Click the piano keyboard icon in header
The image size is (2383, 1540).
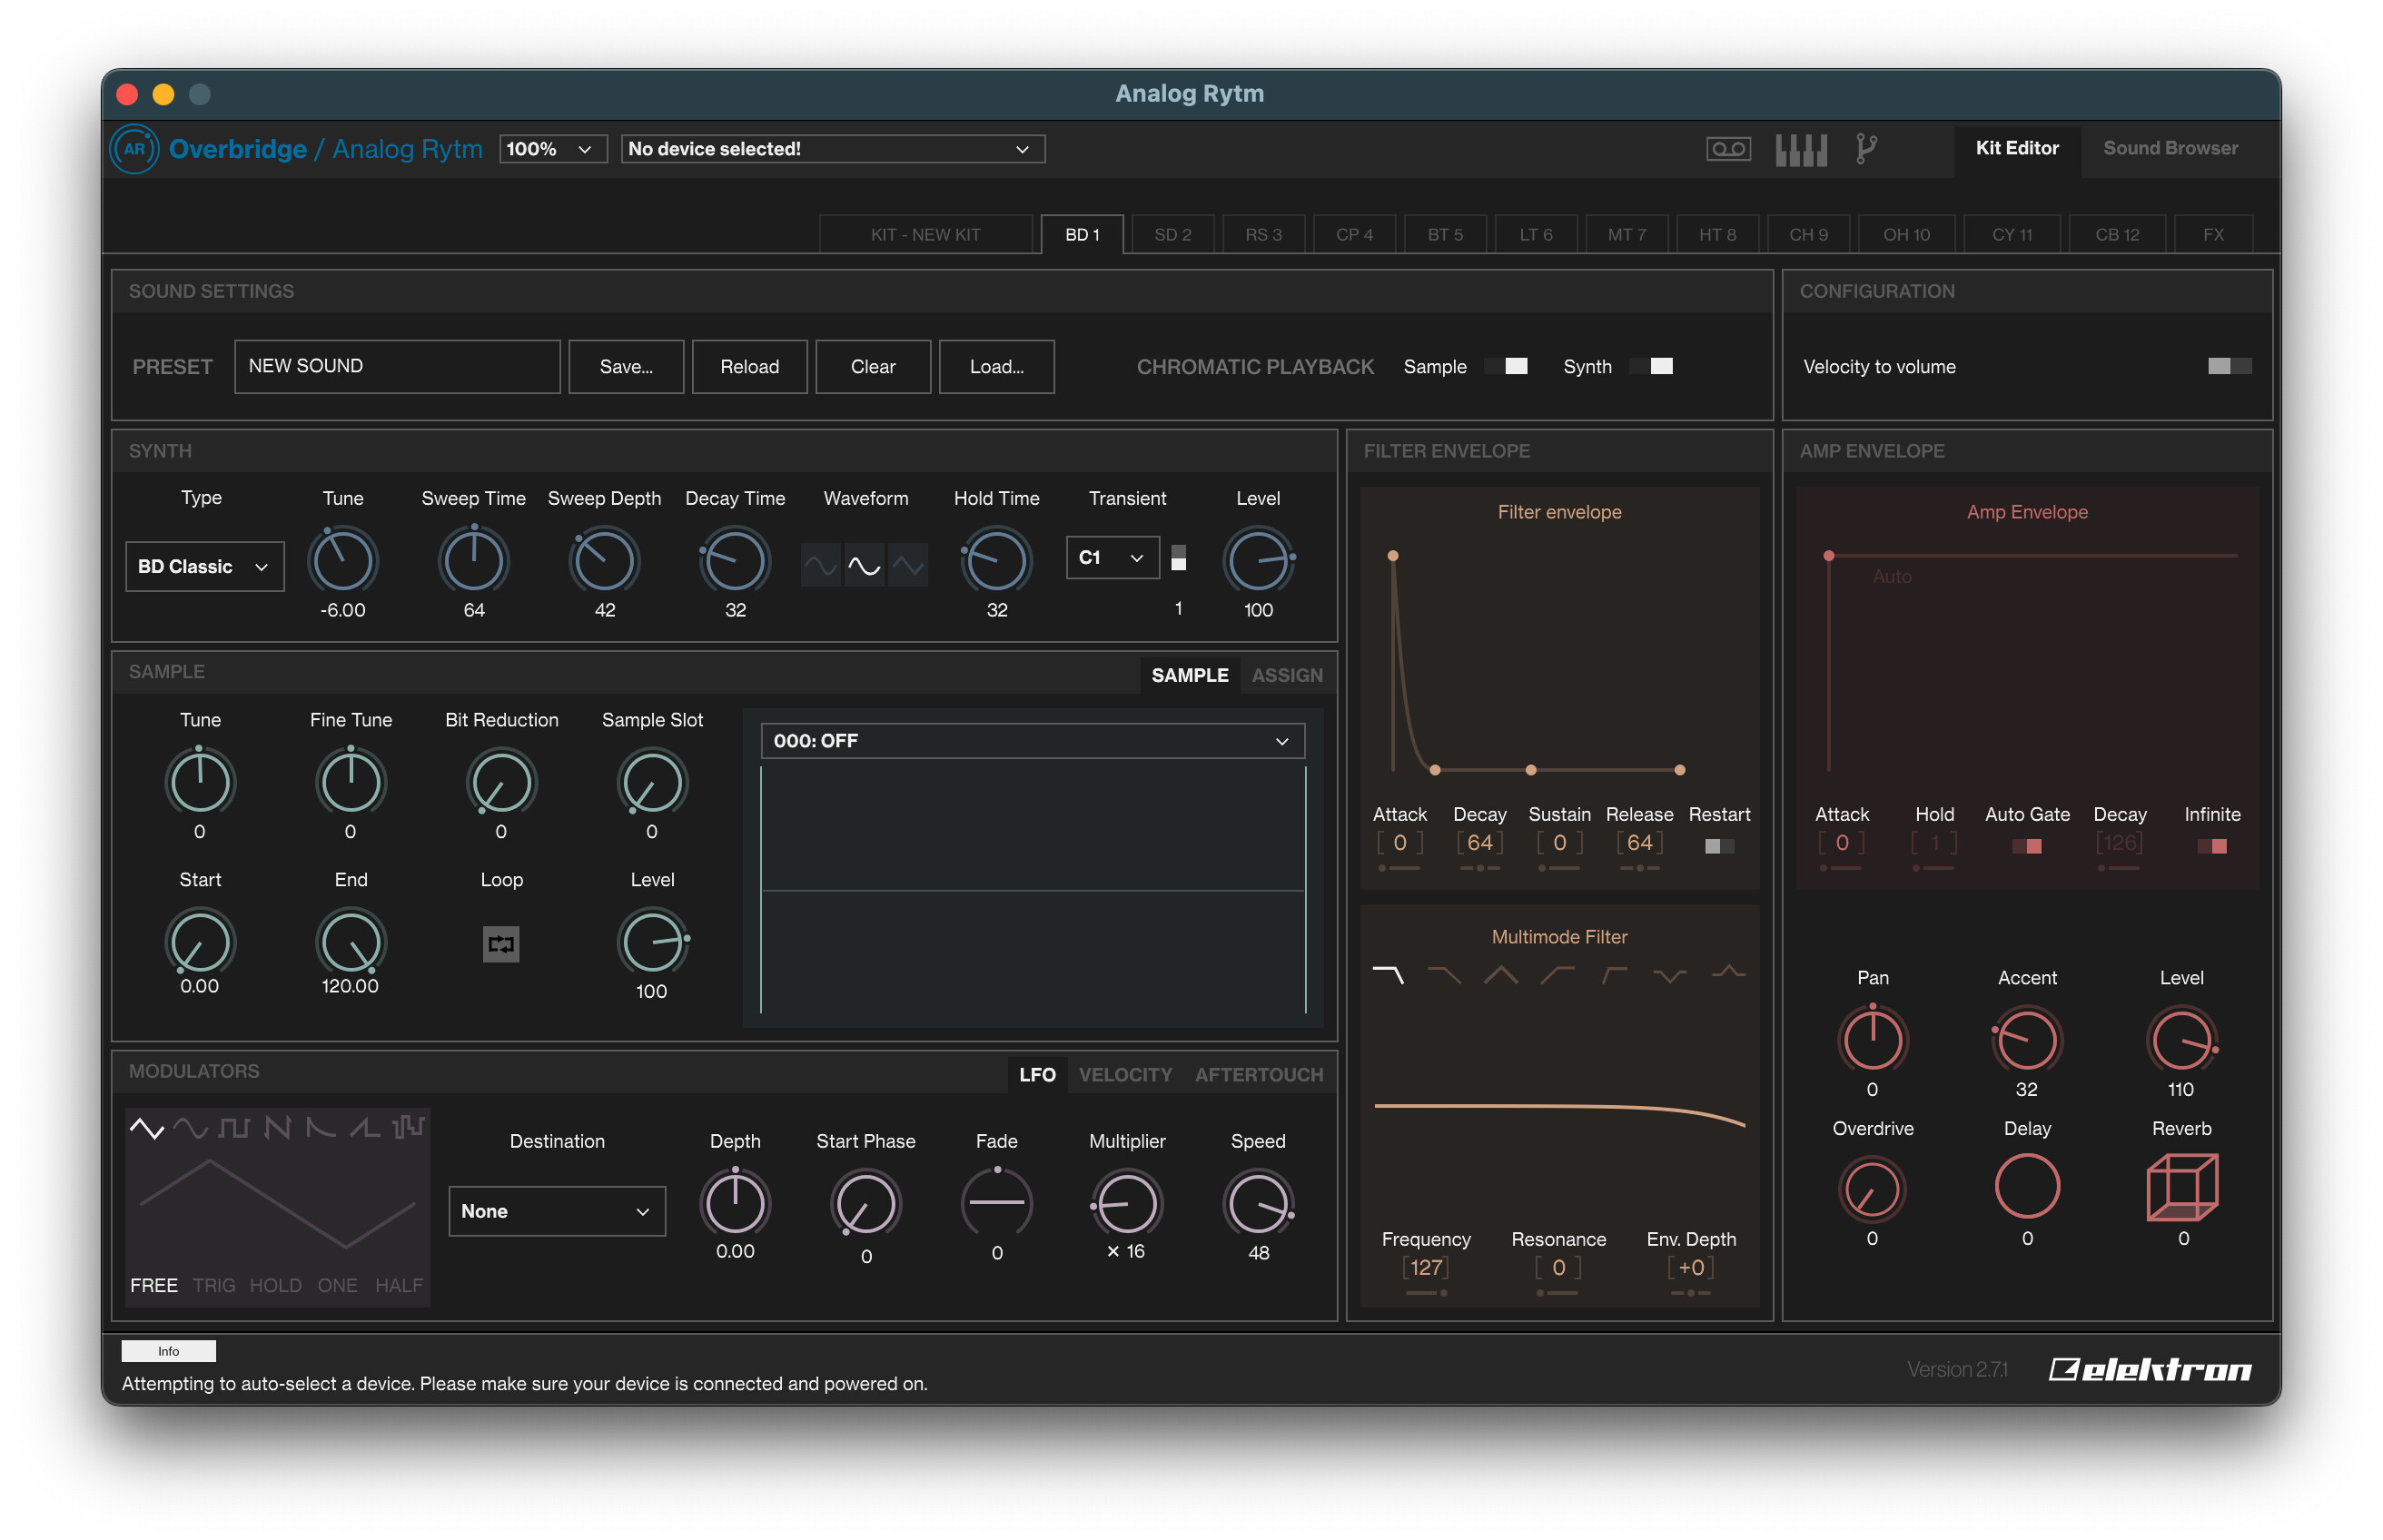pos(1800,149)
